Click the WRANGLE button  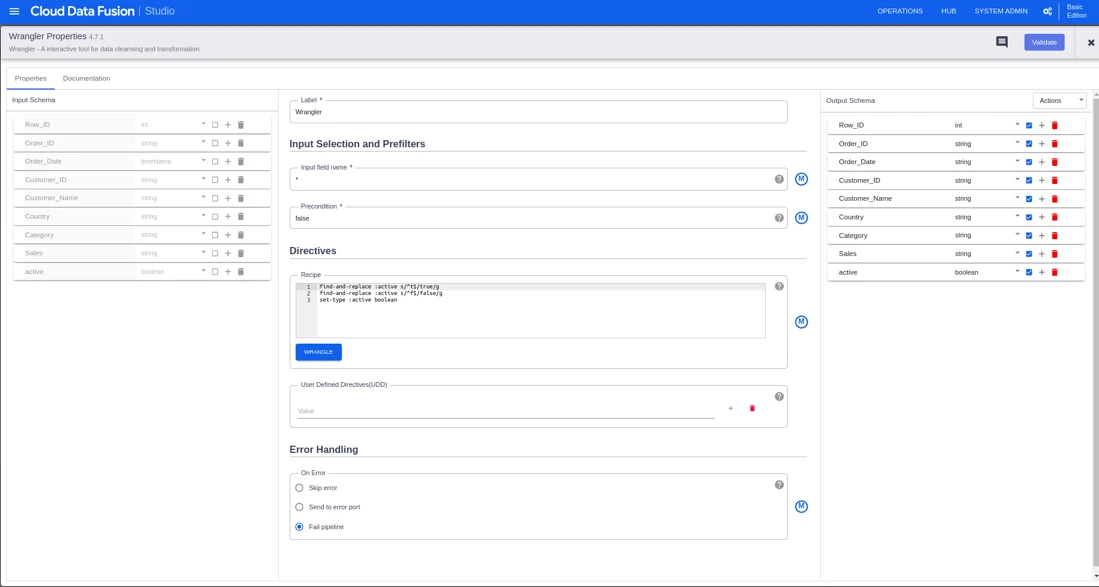pos(318,352)
